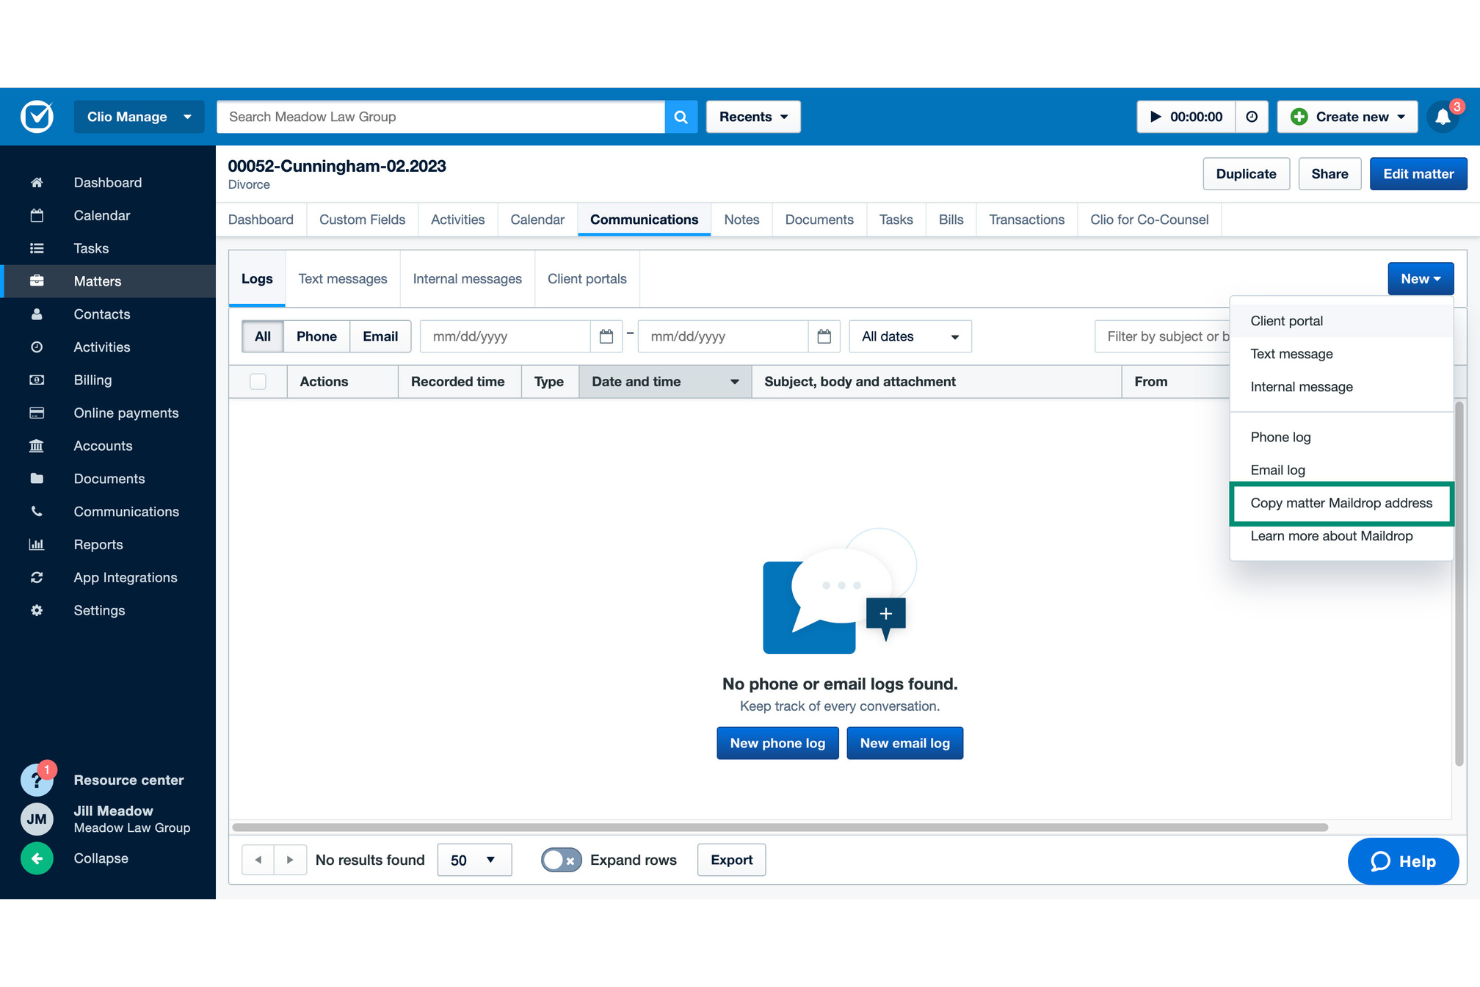Toggle the Expand rows switch
1480x987 pixels.
click(561, 860)
